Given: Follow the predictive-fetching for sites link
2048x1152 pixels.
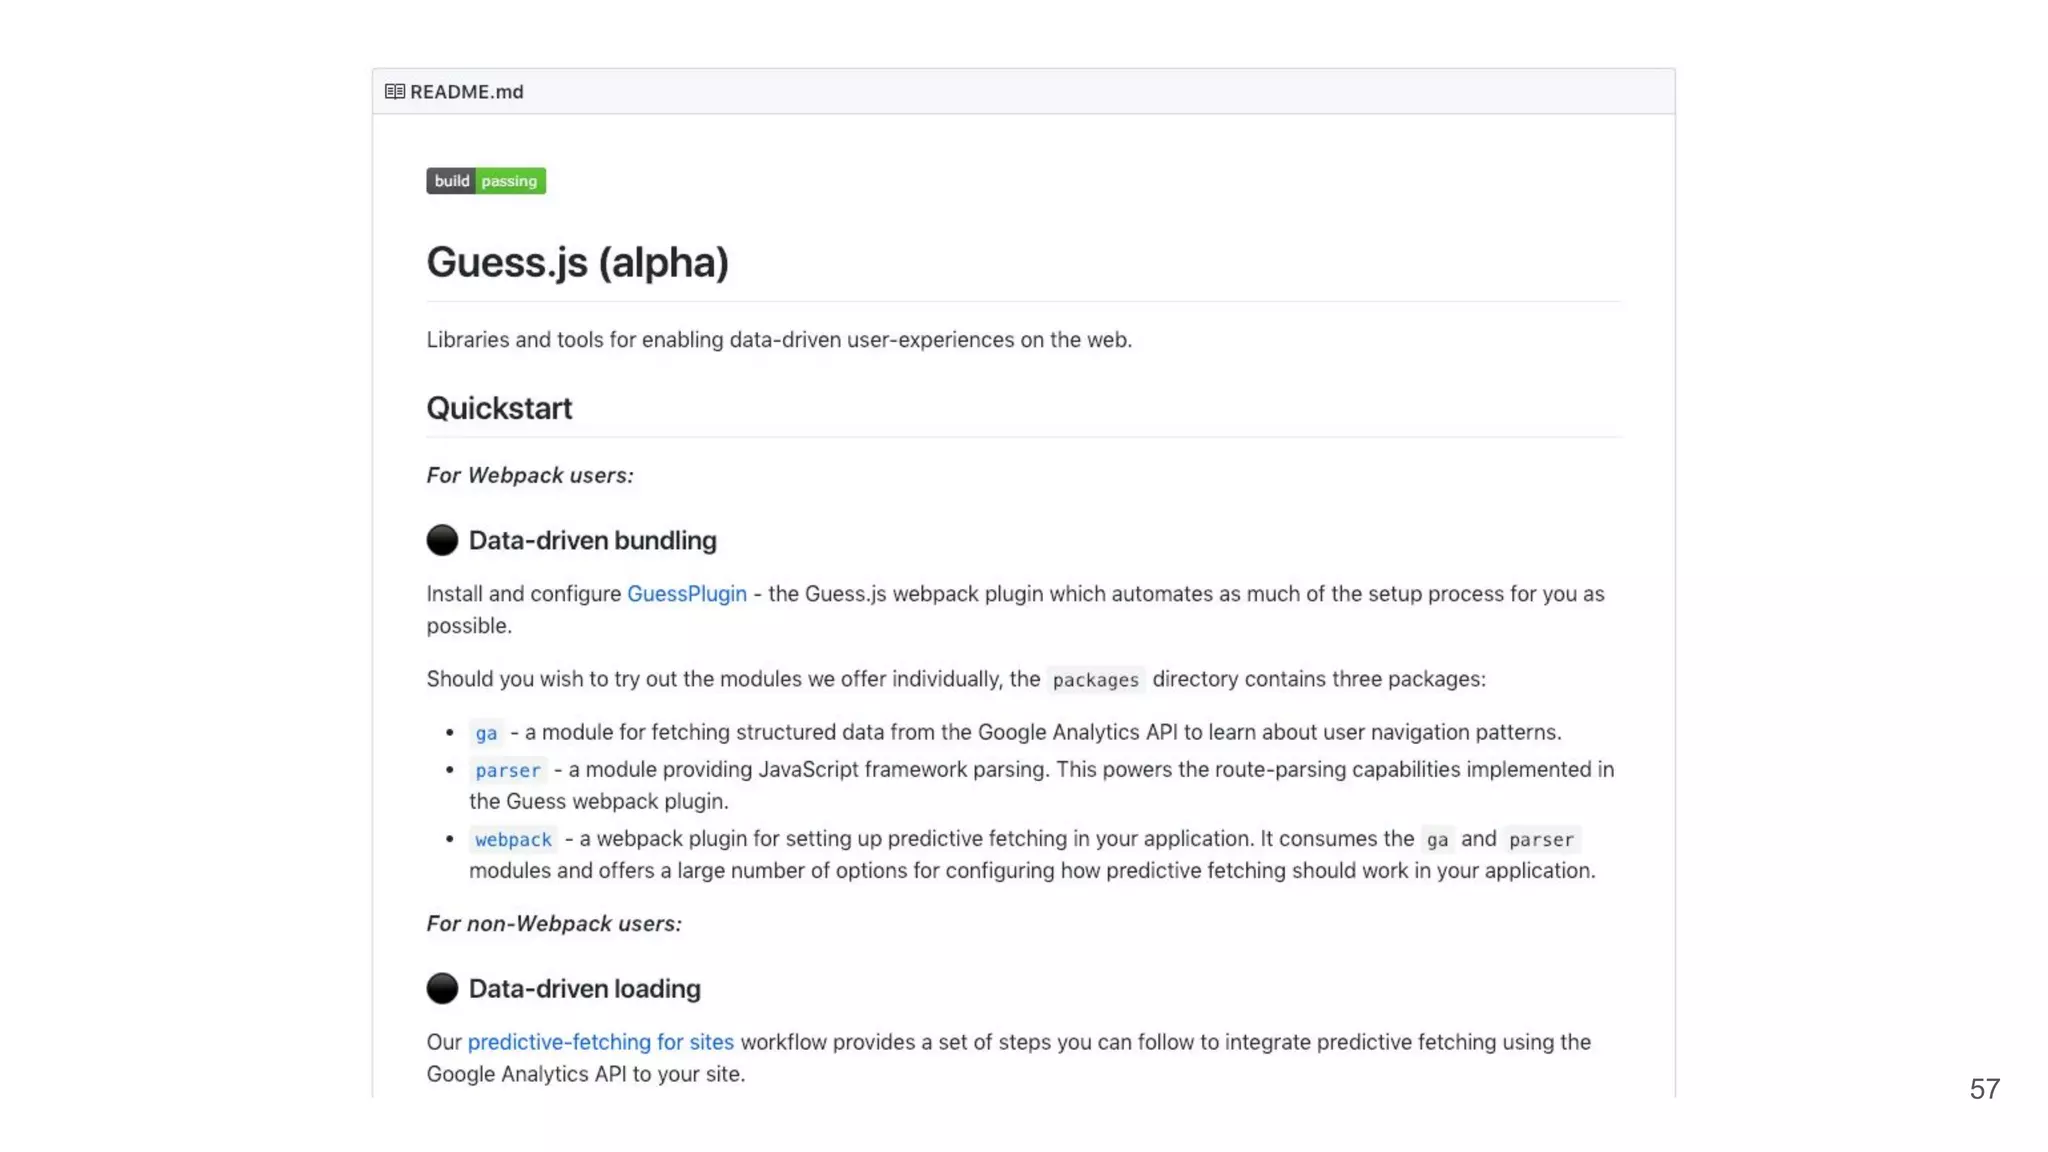Looking at the screenshot, I should click(x=600, y=1042).
